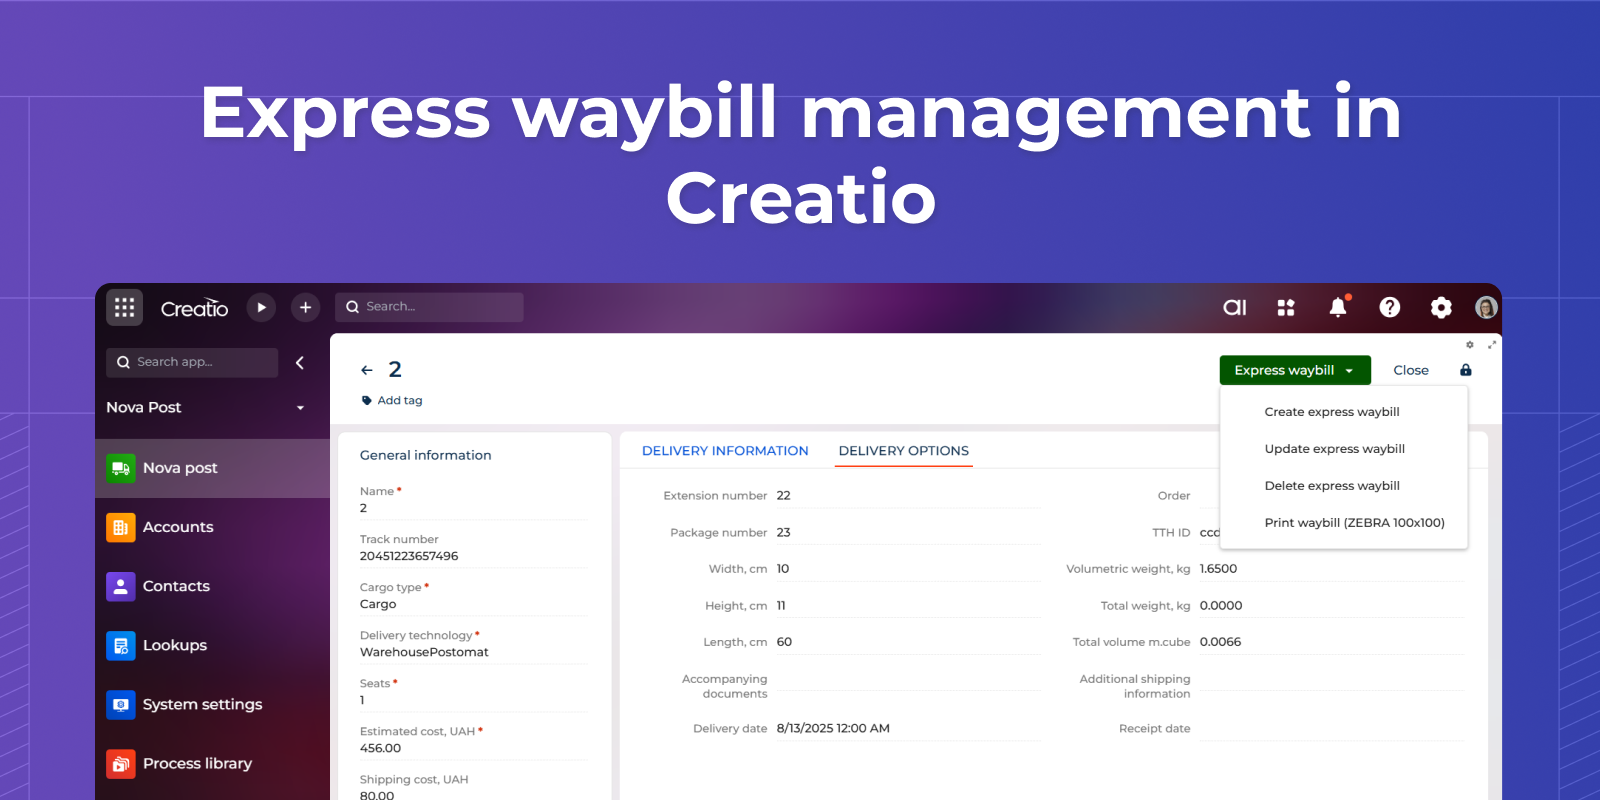
Task: Switch to Delivery Options tab
Action: click(x=904, y=451)
